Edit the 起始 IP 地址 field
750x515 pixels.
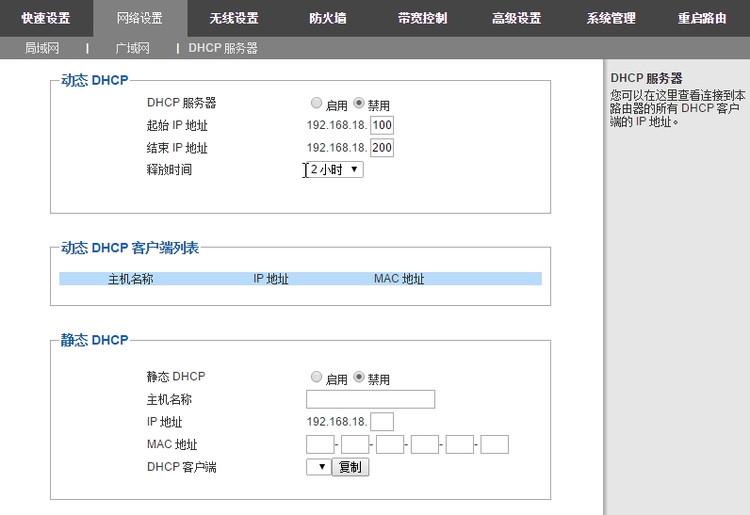pos(382,125)
